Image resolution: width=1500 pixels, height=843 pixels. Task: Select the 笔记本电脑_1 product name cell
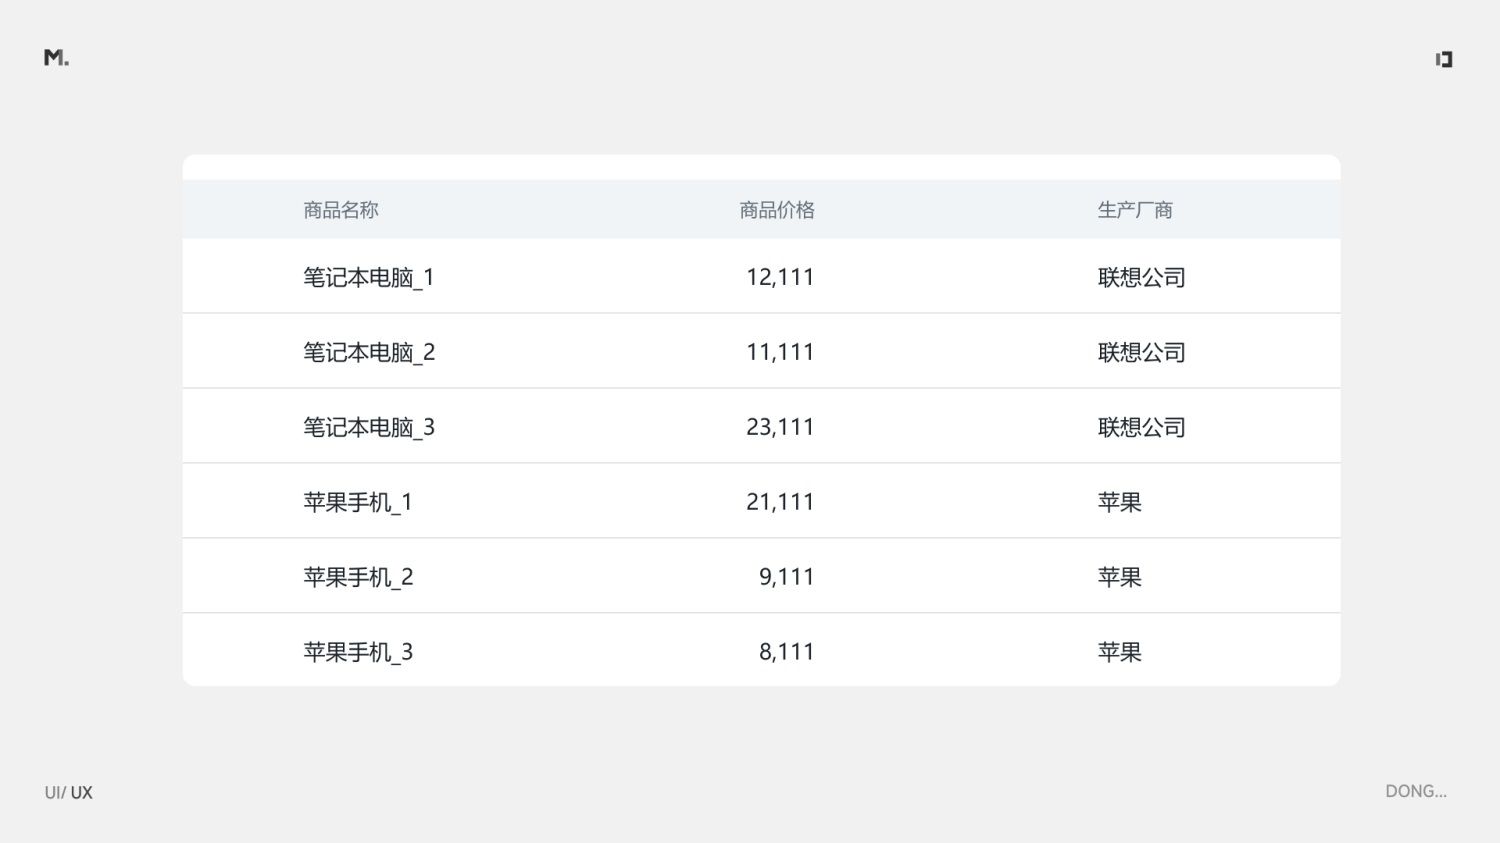coord(369,277)
